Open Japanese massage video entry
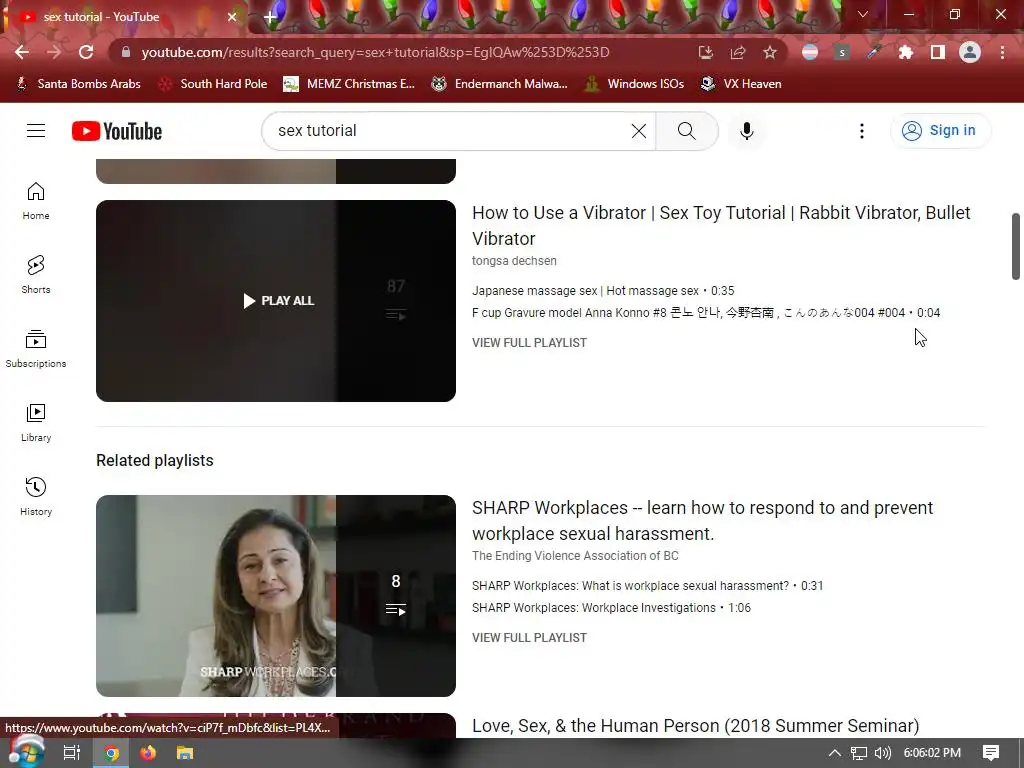The width and height of the screenshot is (1024, 768). coord(603,291)
